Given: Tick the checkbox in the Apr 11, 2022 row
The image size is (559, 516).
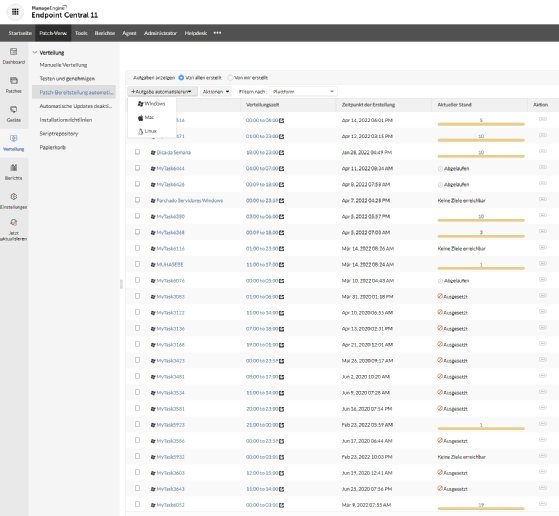Looking at the screenshot, I should click(137, 168).
